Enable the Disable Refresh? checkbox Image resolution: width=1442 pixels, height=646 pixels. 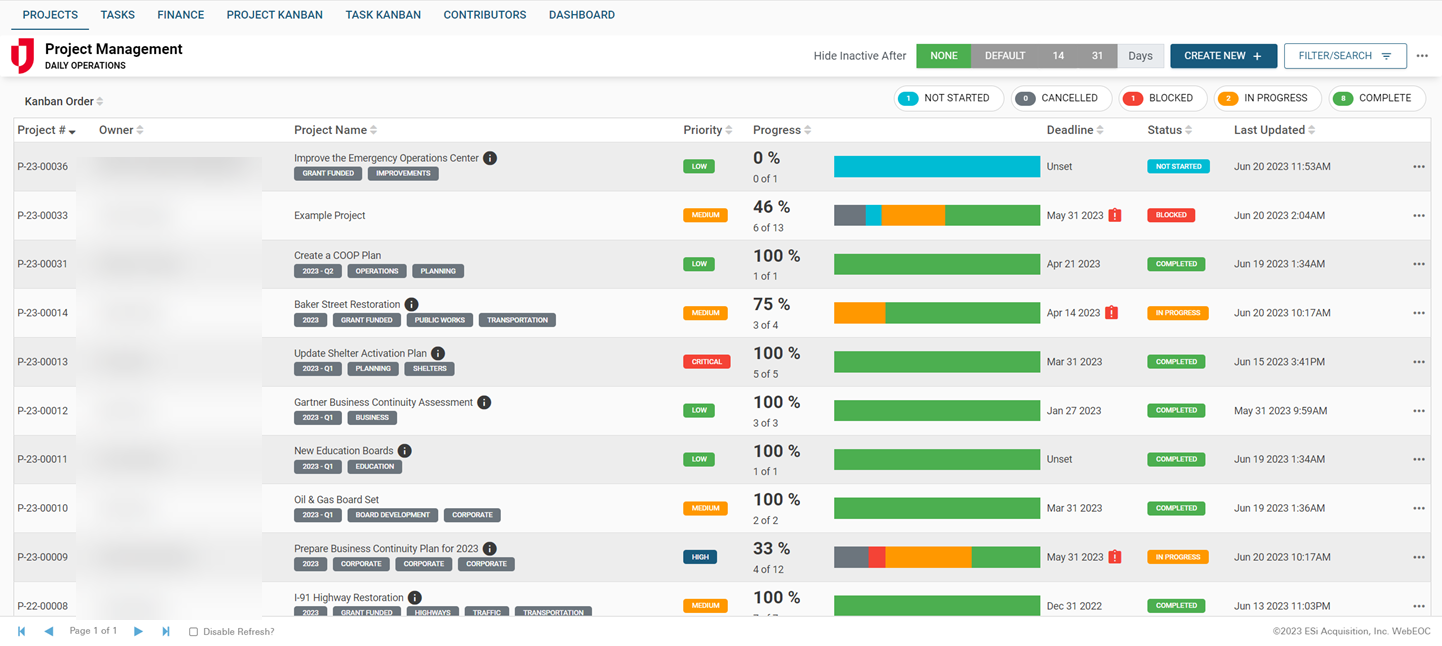click(193, 631)
